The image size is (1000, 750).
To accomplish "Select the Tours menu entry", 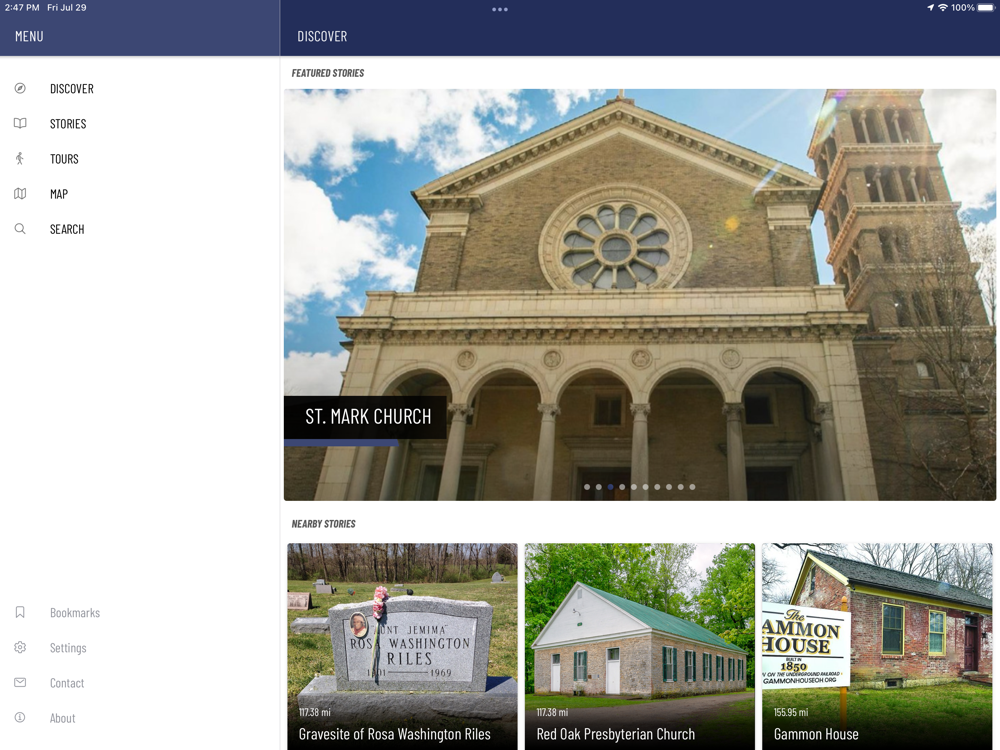I will coord(64,159).
